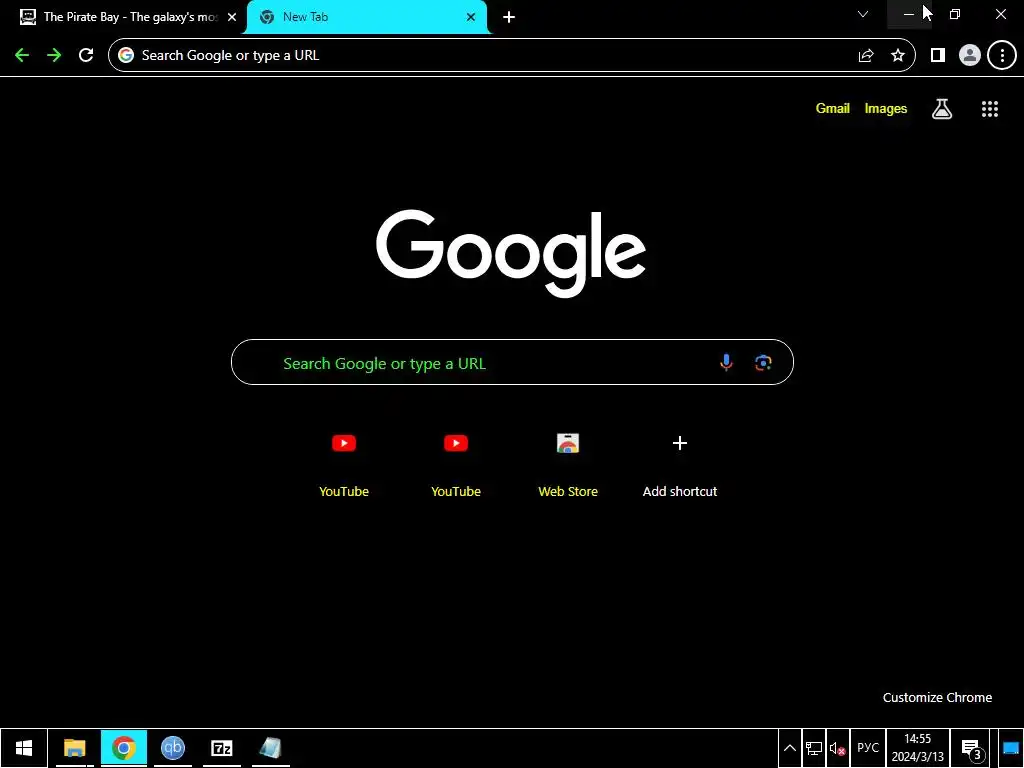Click the Google icon in address bar
This screenshot has width=1024, height=768.
[126, 56]
